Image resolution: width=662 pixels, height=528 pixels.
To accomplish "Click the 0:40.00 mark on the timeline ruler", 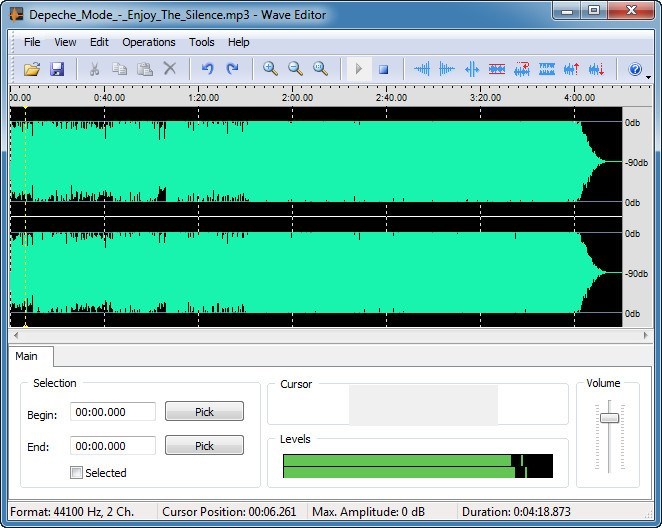I will coord(109,97).
